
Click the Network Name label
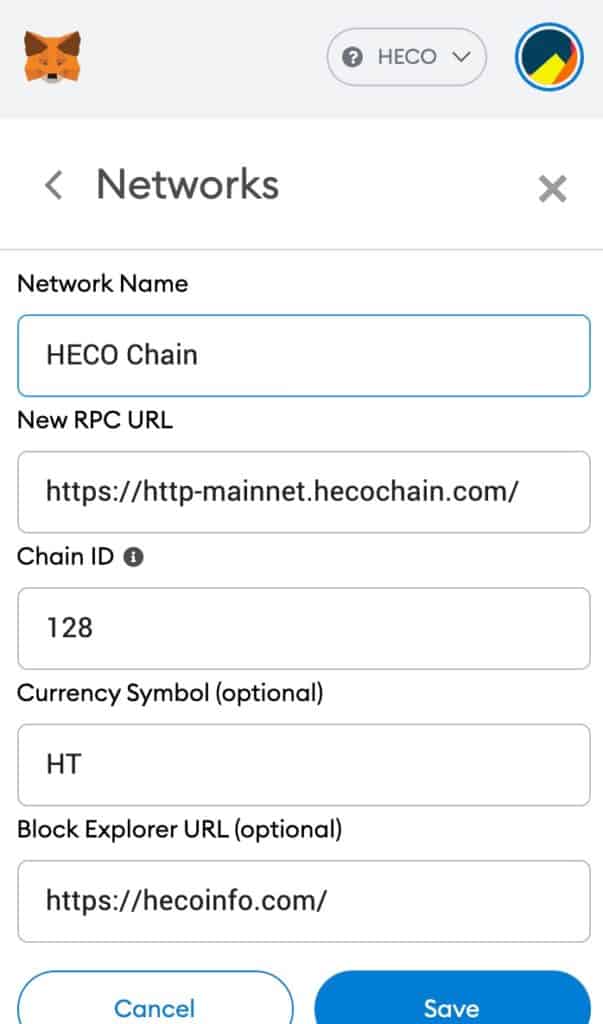[103, 283]
